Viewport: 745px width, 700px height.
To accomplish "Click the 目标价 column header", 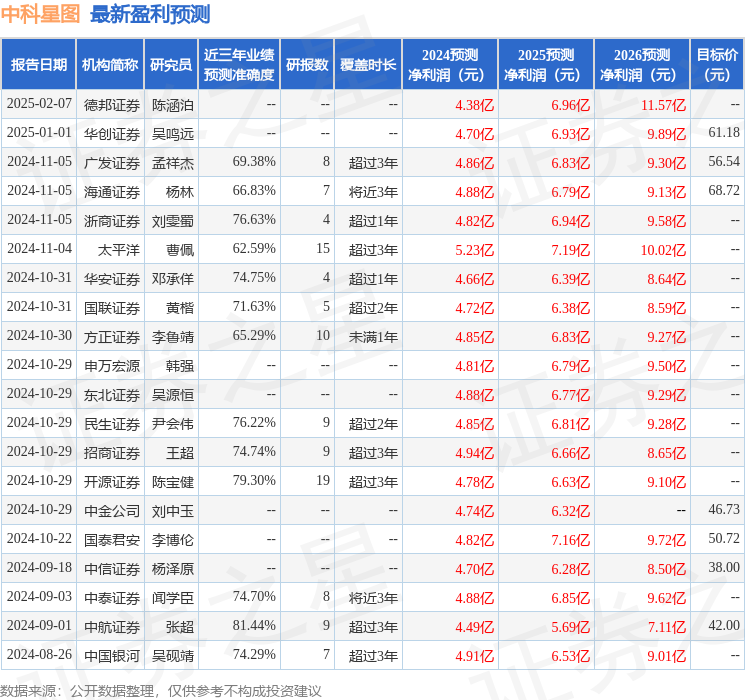I will tap(717, 65).
